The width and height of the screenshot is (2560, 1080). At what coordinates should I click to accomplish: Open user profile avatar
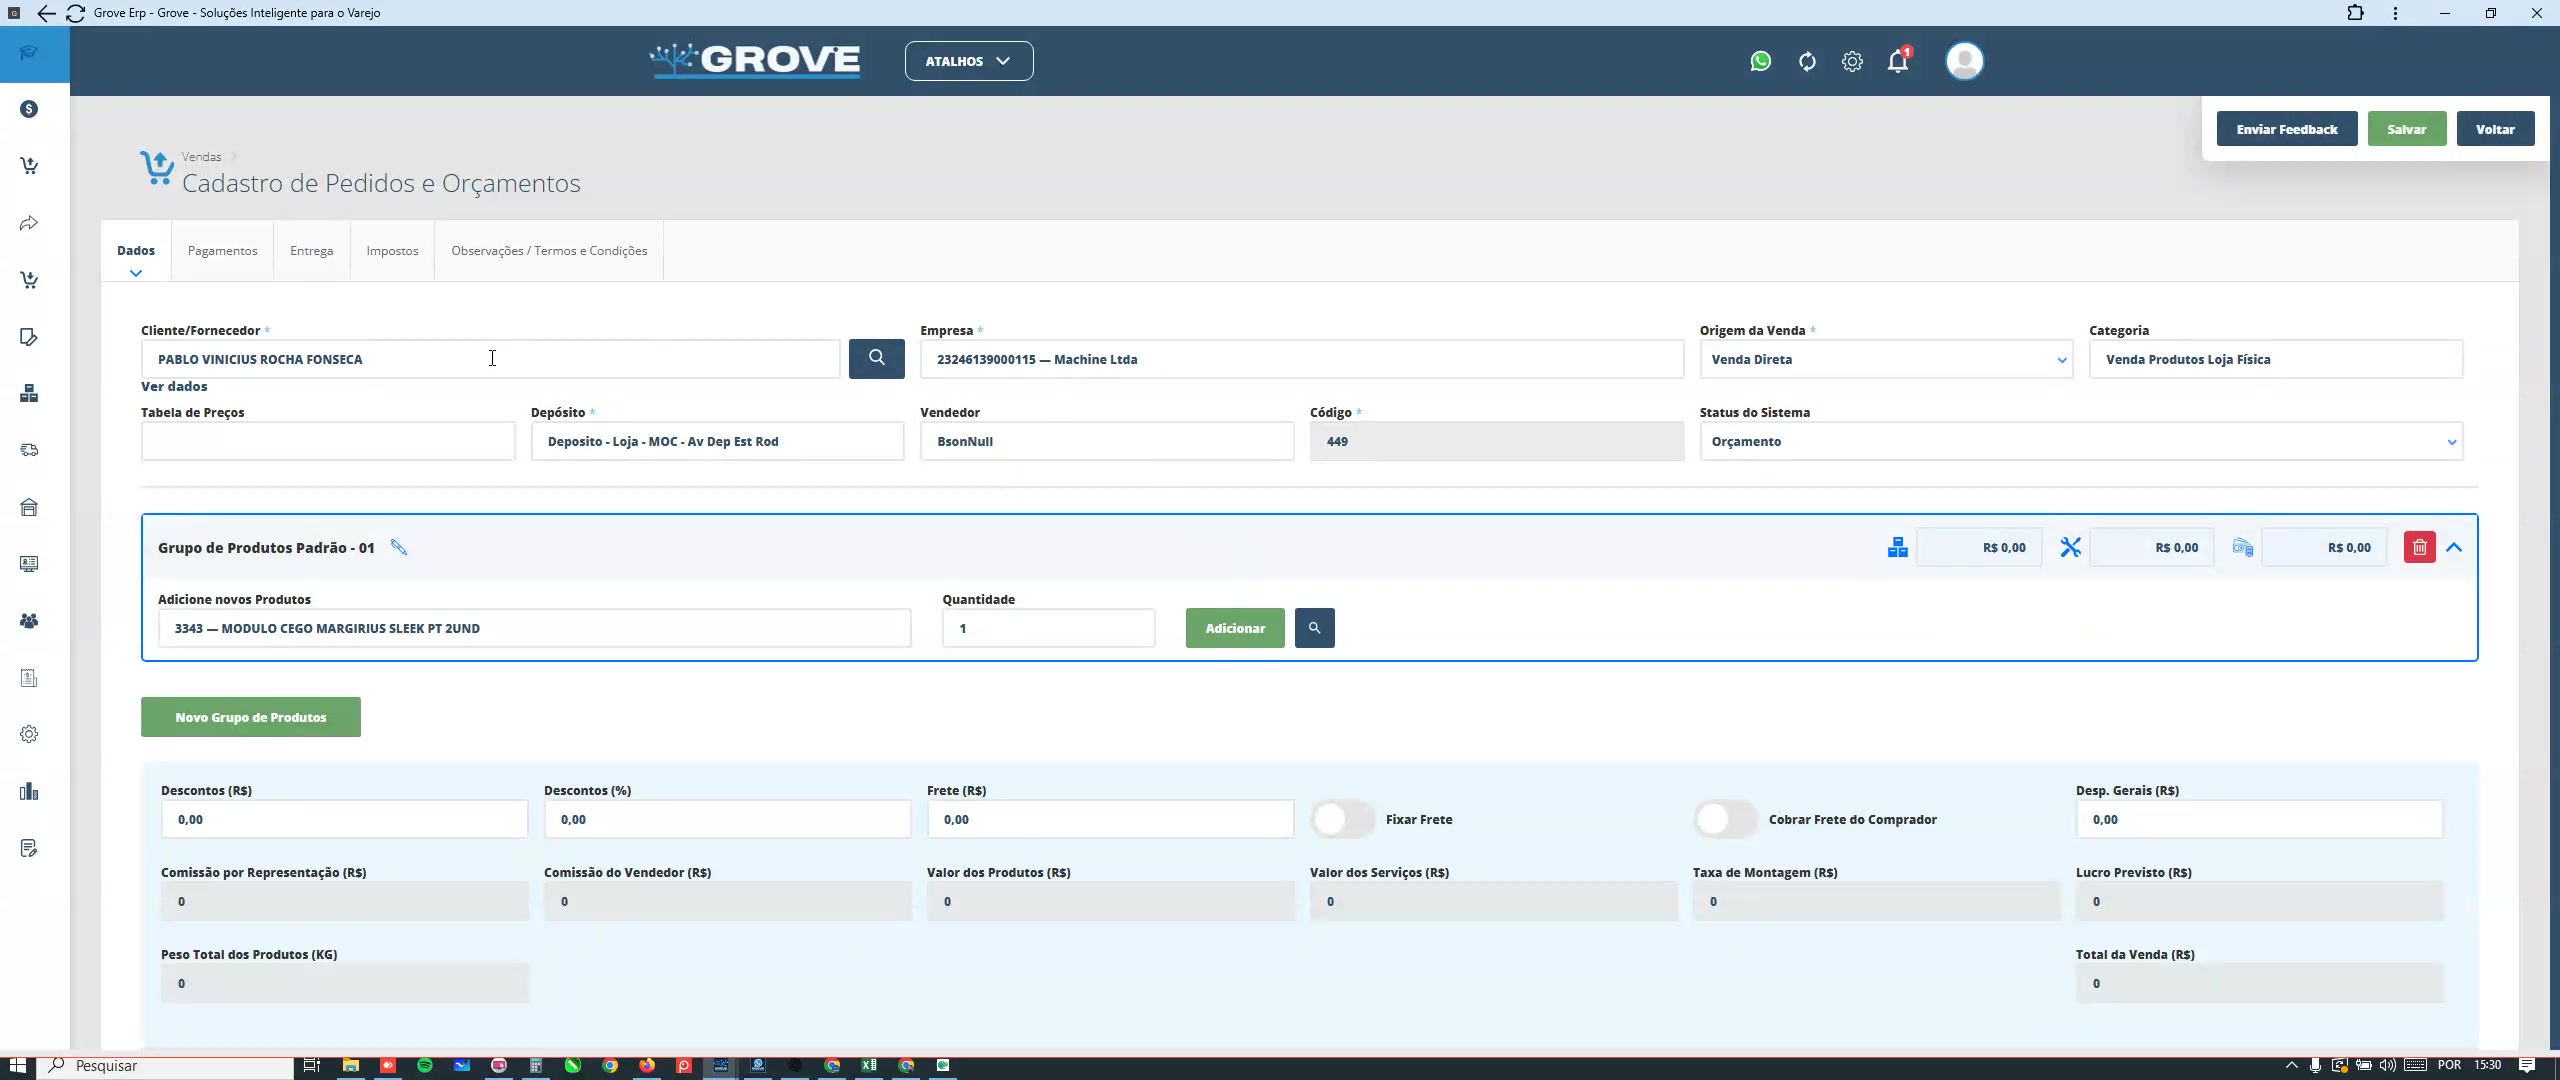(1964, 61)
